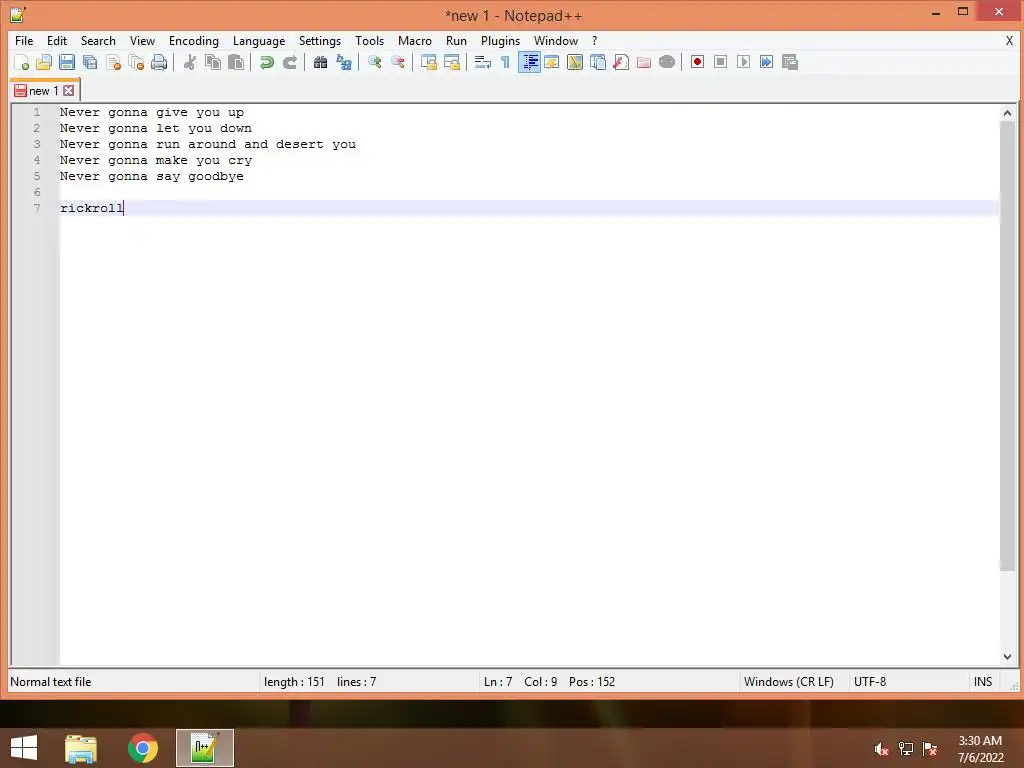Viewport: 1024px width, 768px height.
Task: Open the Window menu
Action: coord(556,40)
